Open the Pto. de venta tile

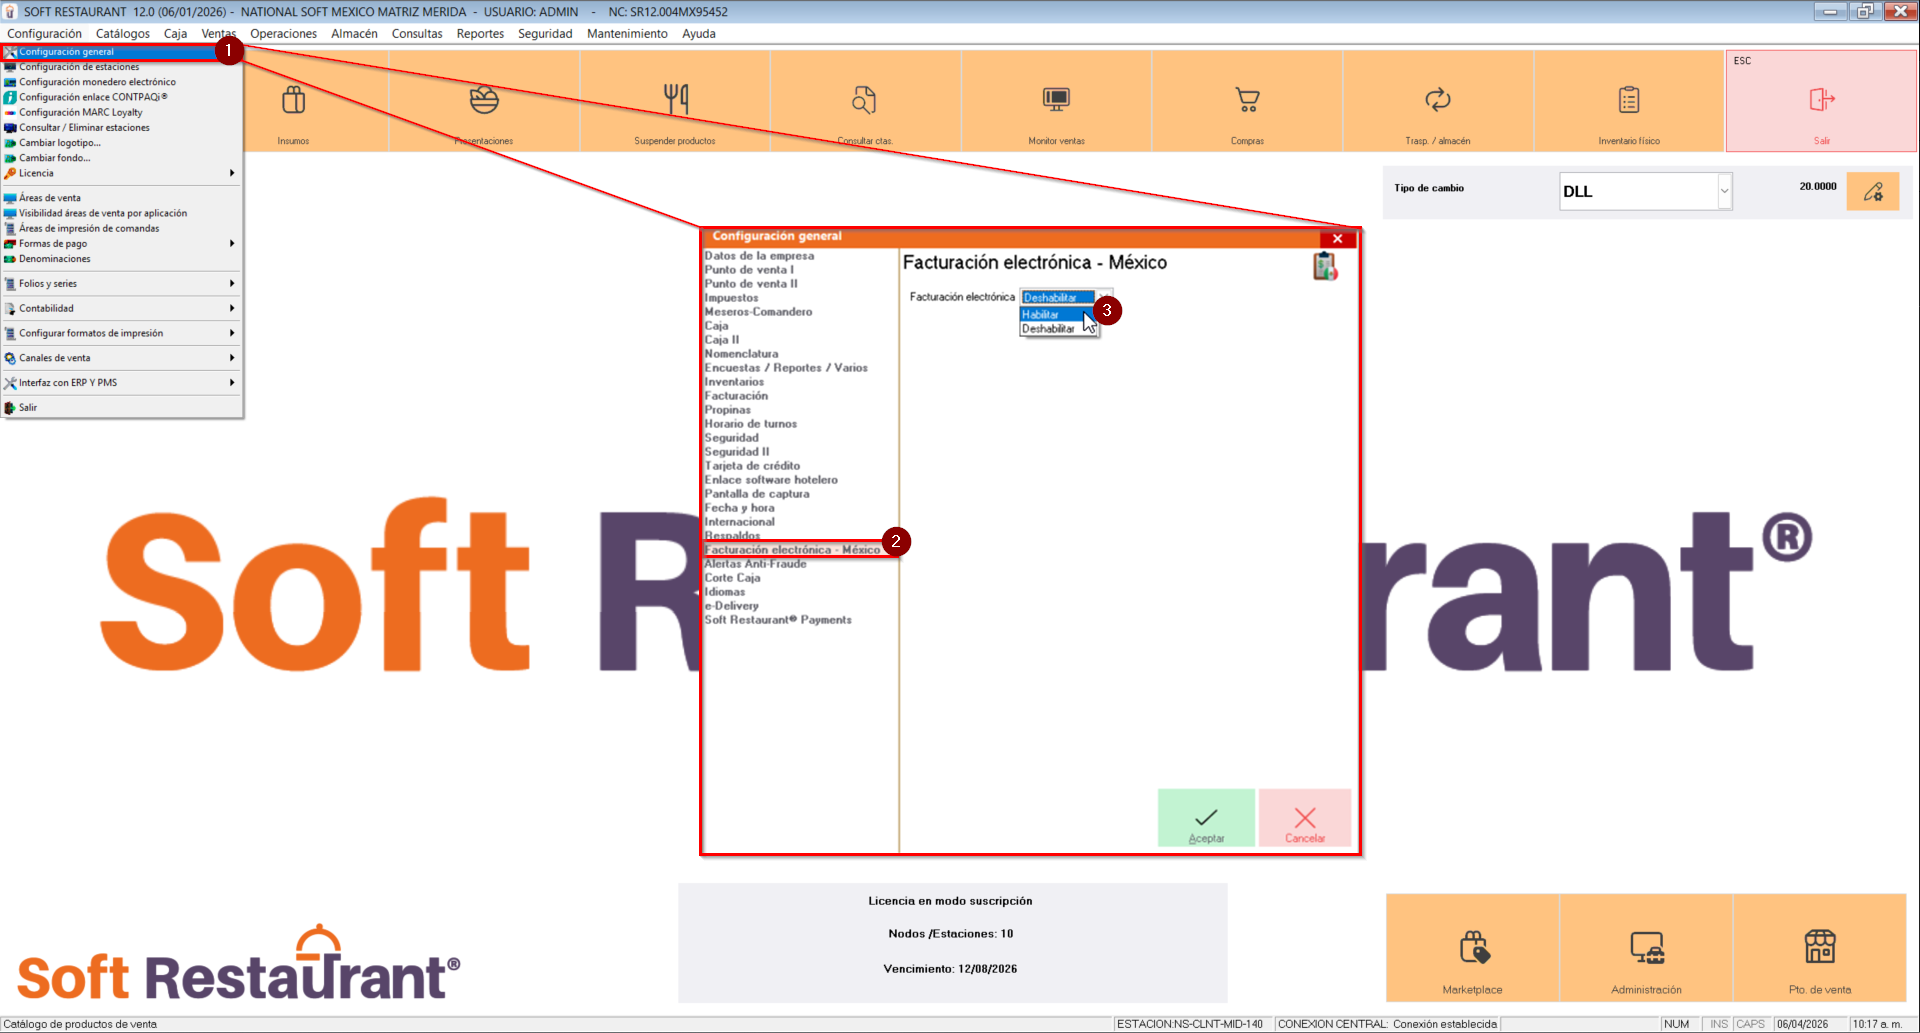click(1820, 948)
